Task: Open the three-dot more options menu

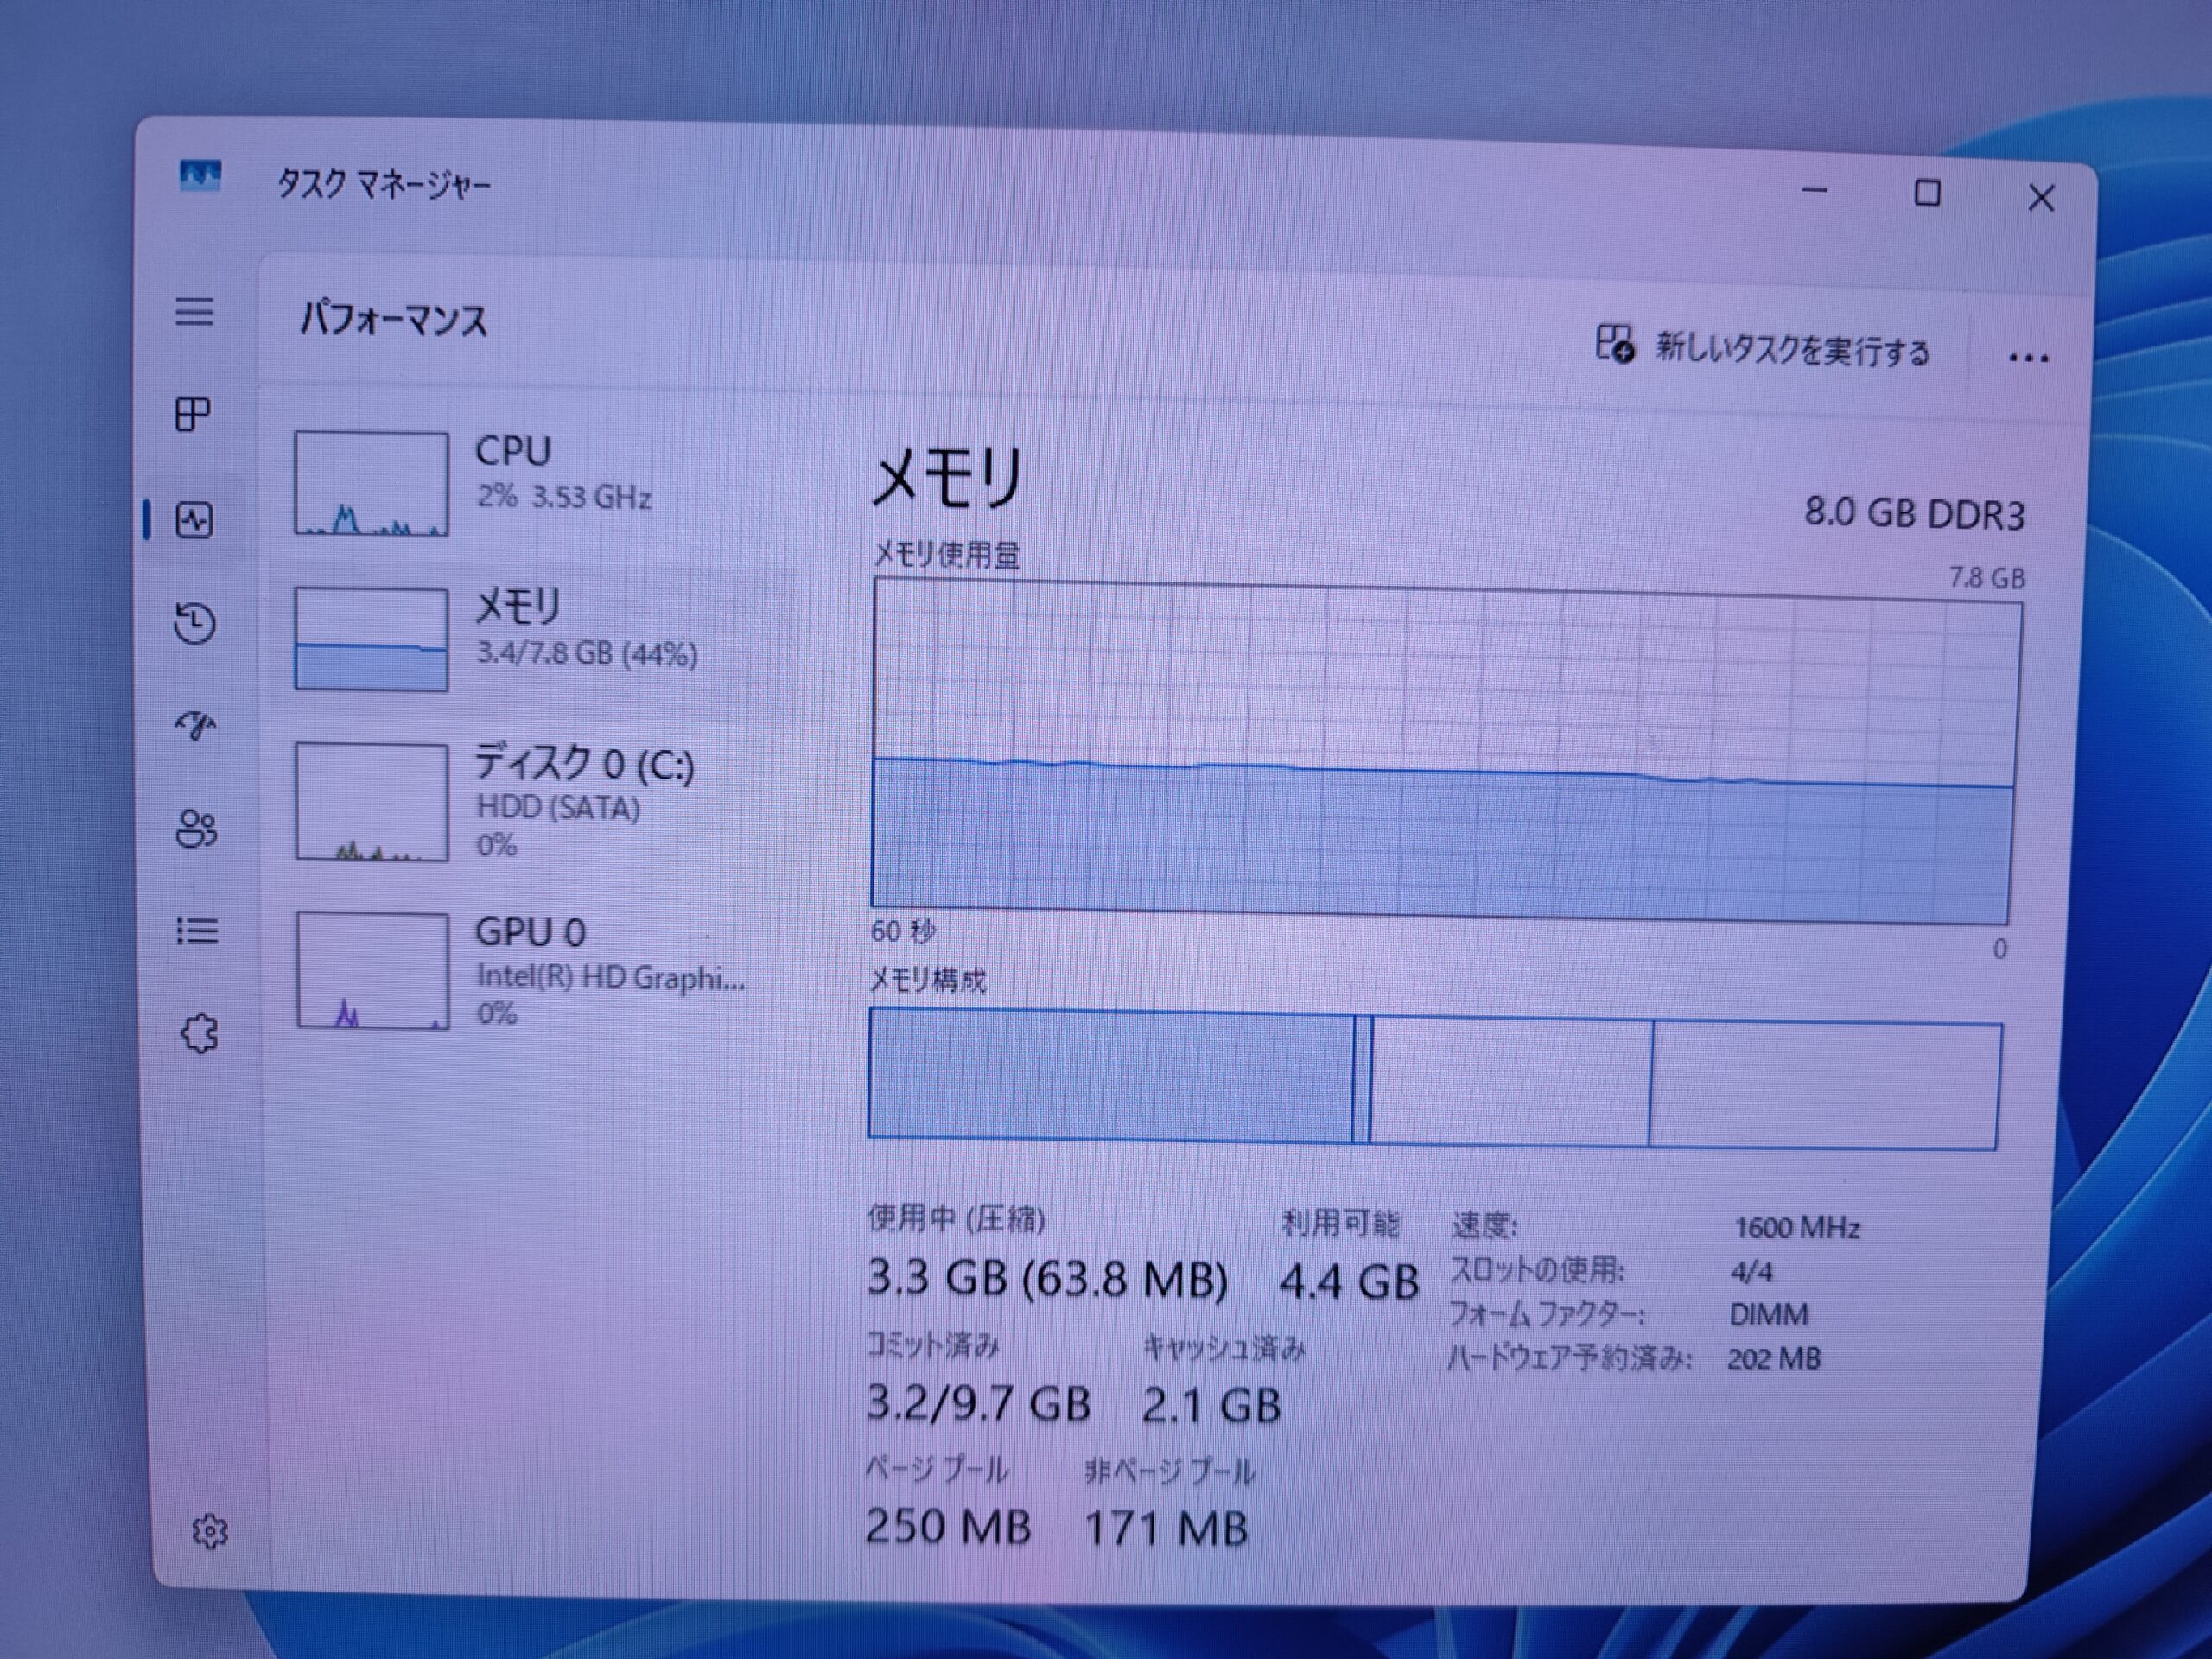Action: click(2028, 358)
